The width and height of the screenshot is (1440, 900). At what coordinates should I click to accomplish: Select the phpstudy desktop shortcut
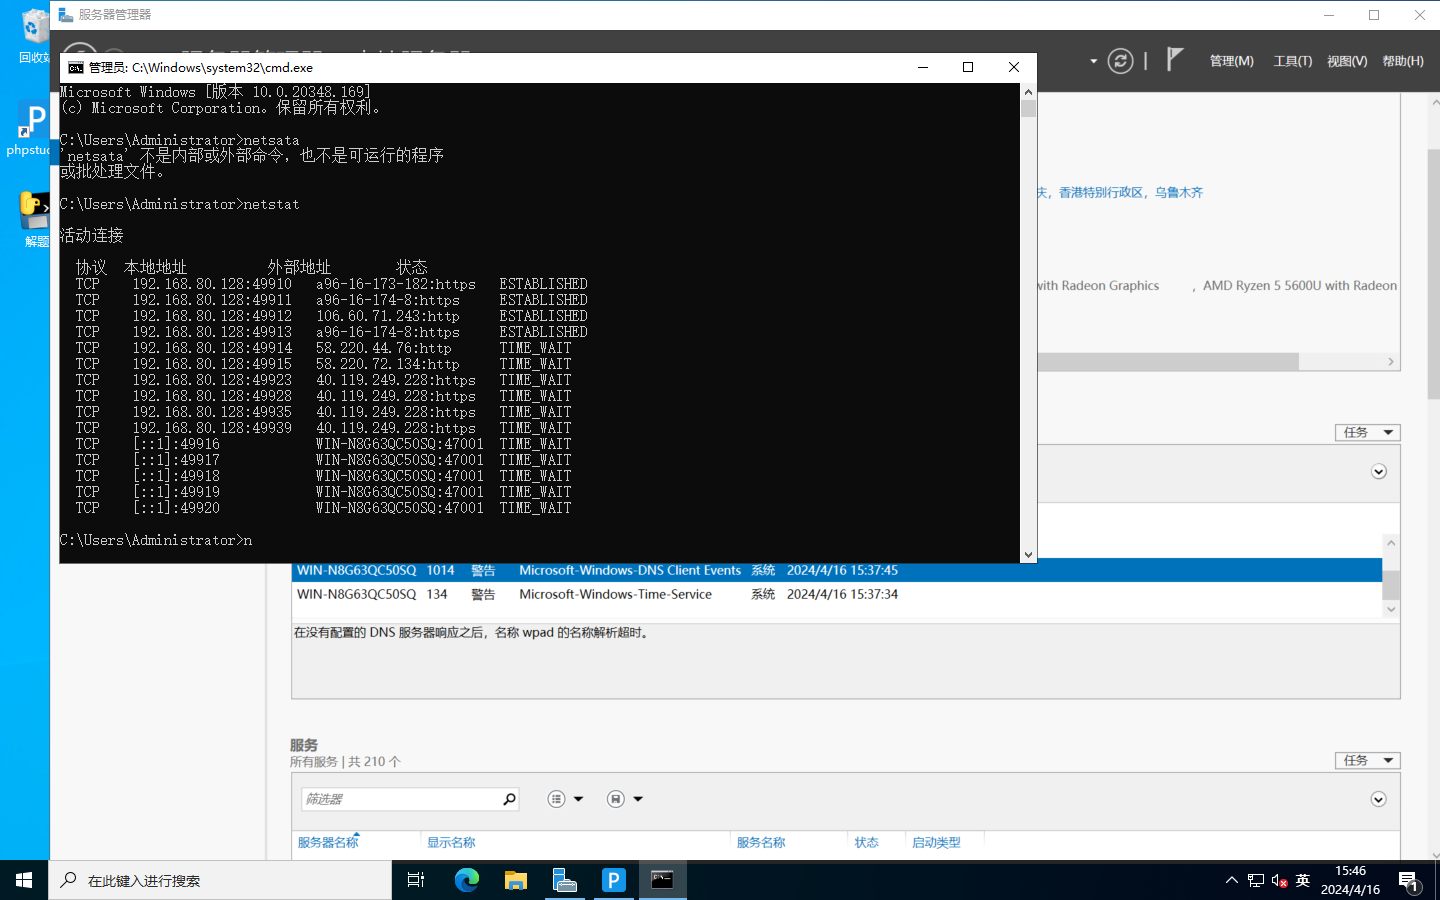pos(28,128)
